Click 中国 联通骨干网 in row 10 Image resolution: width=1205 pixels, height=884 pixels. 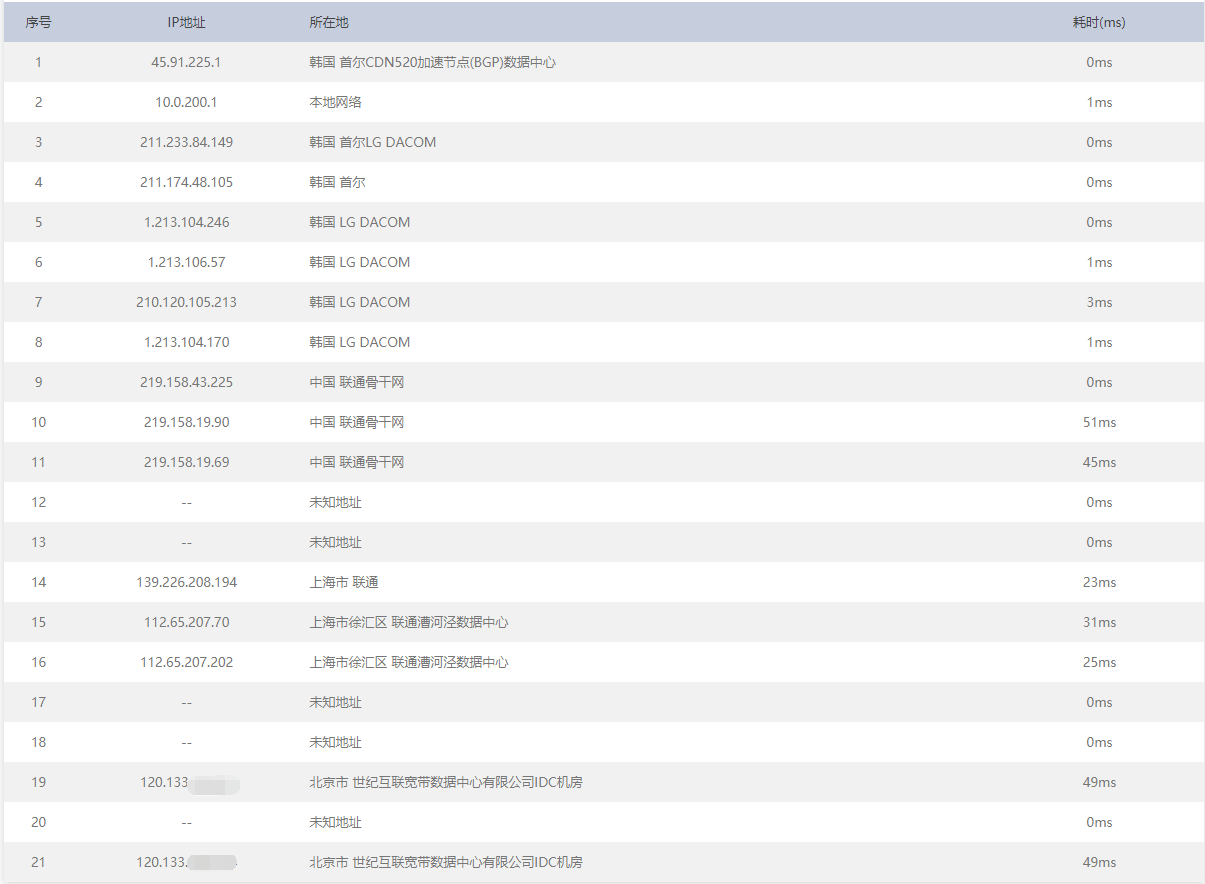(x=357, y=422)
